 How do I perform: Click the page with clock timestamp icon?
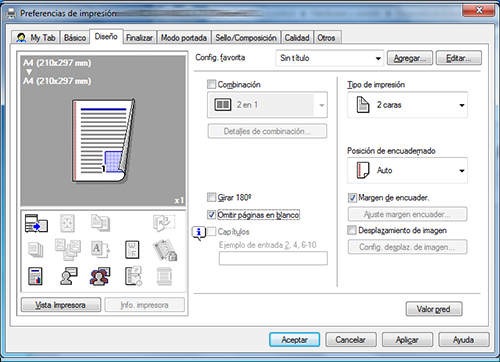tap(133, 276)
